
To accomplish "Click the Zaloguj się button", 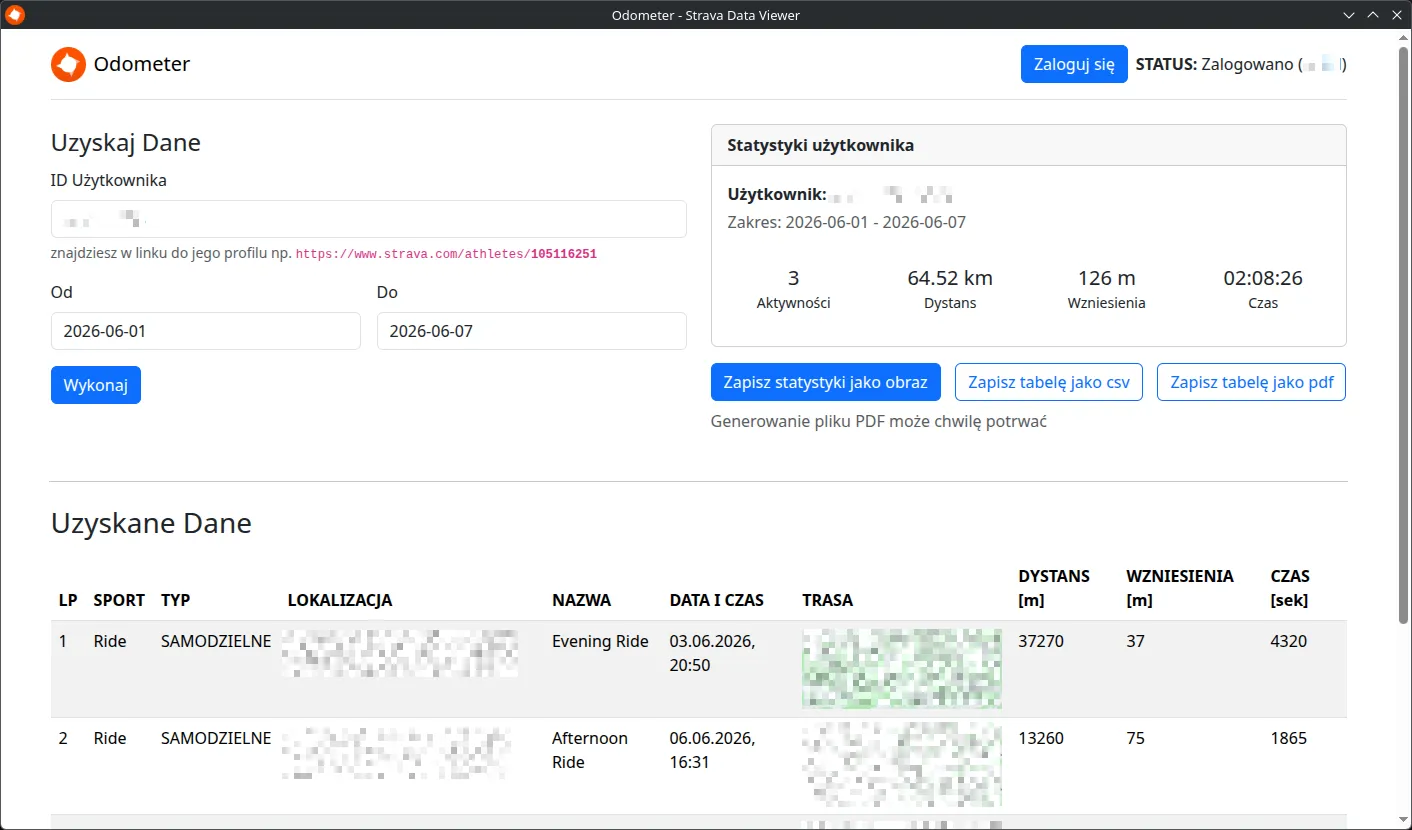I will [x=1074, y=64].
